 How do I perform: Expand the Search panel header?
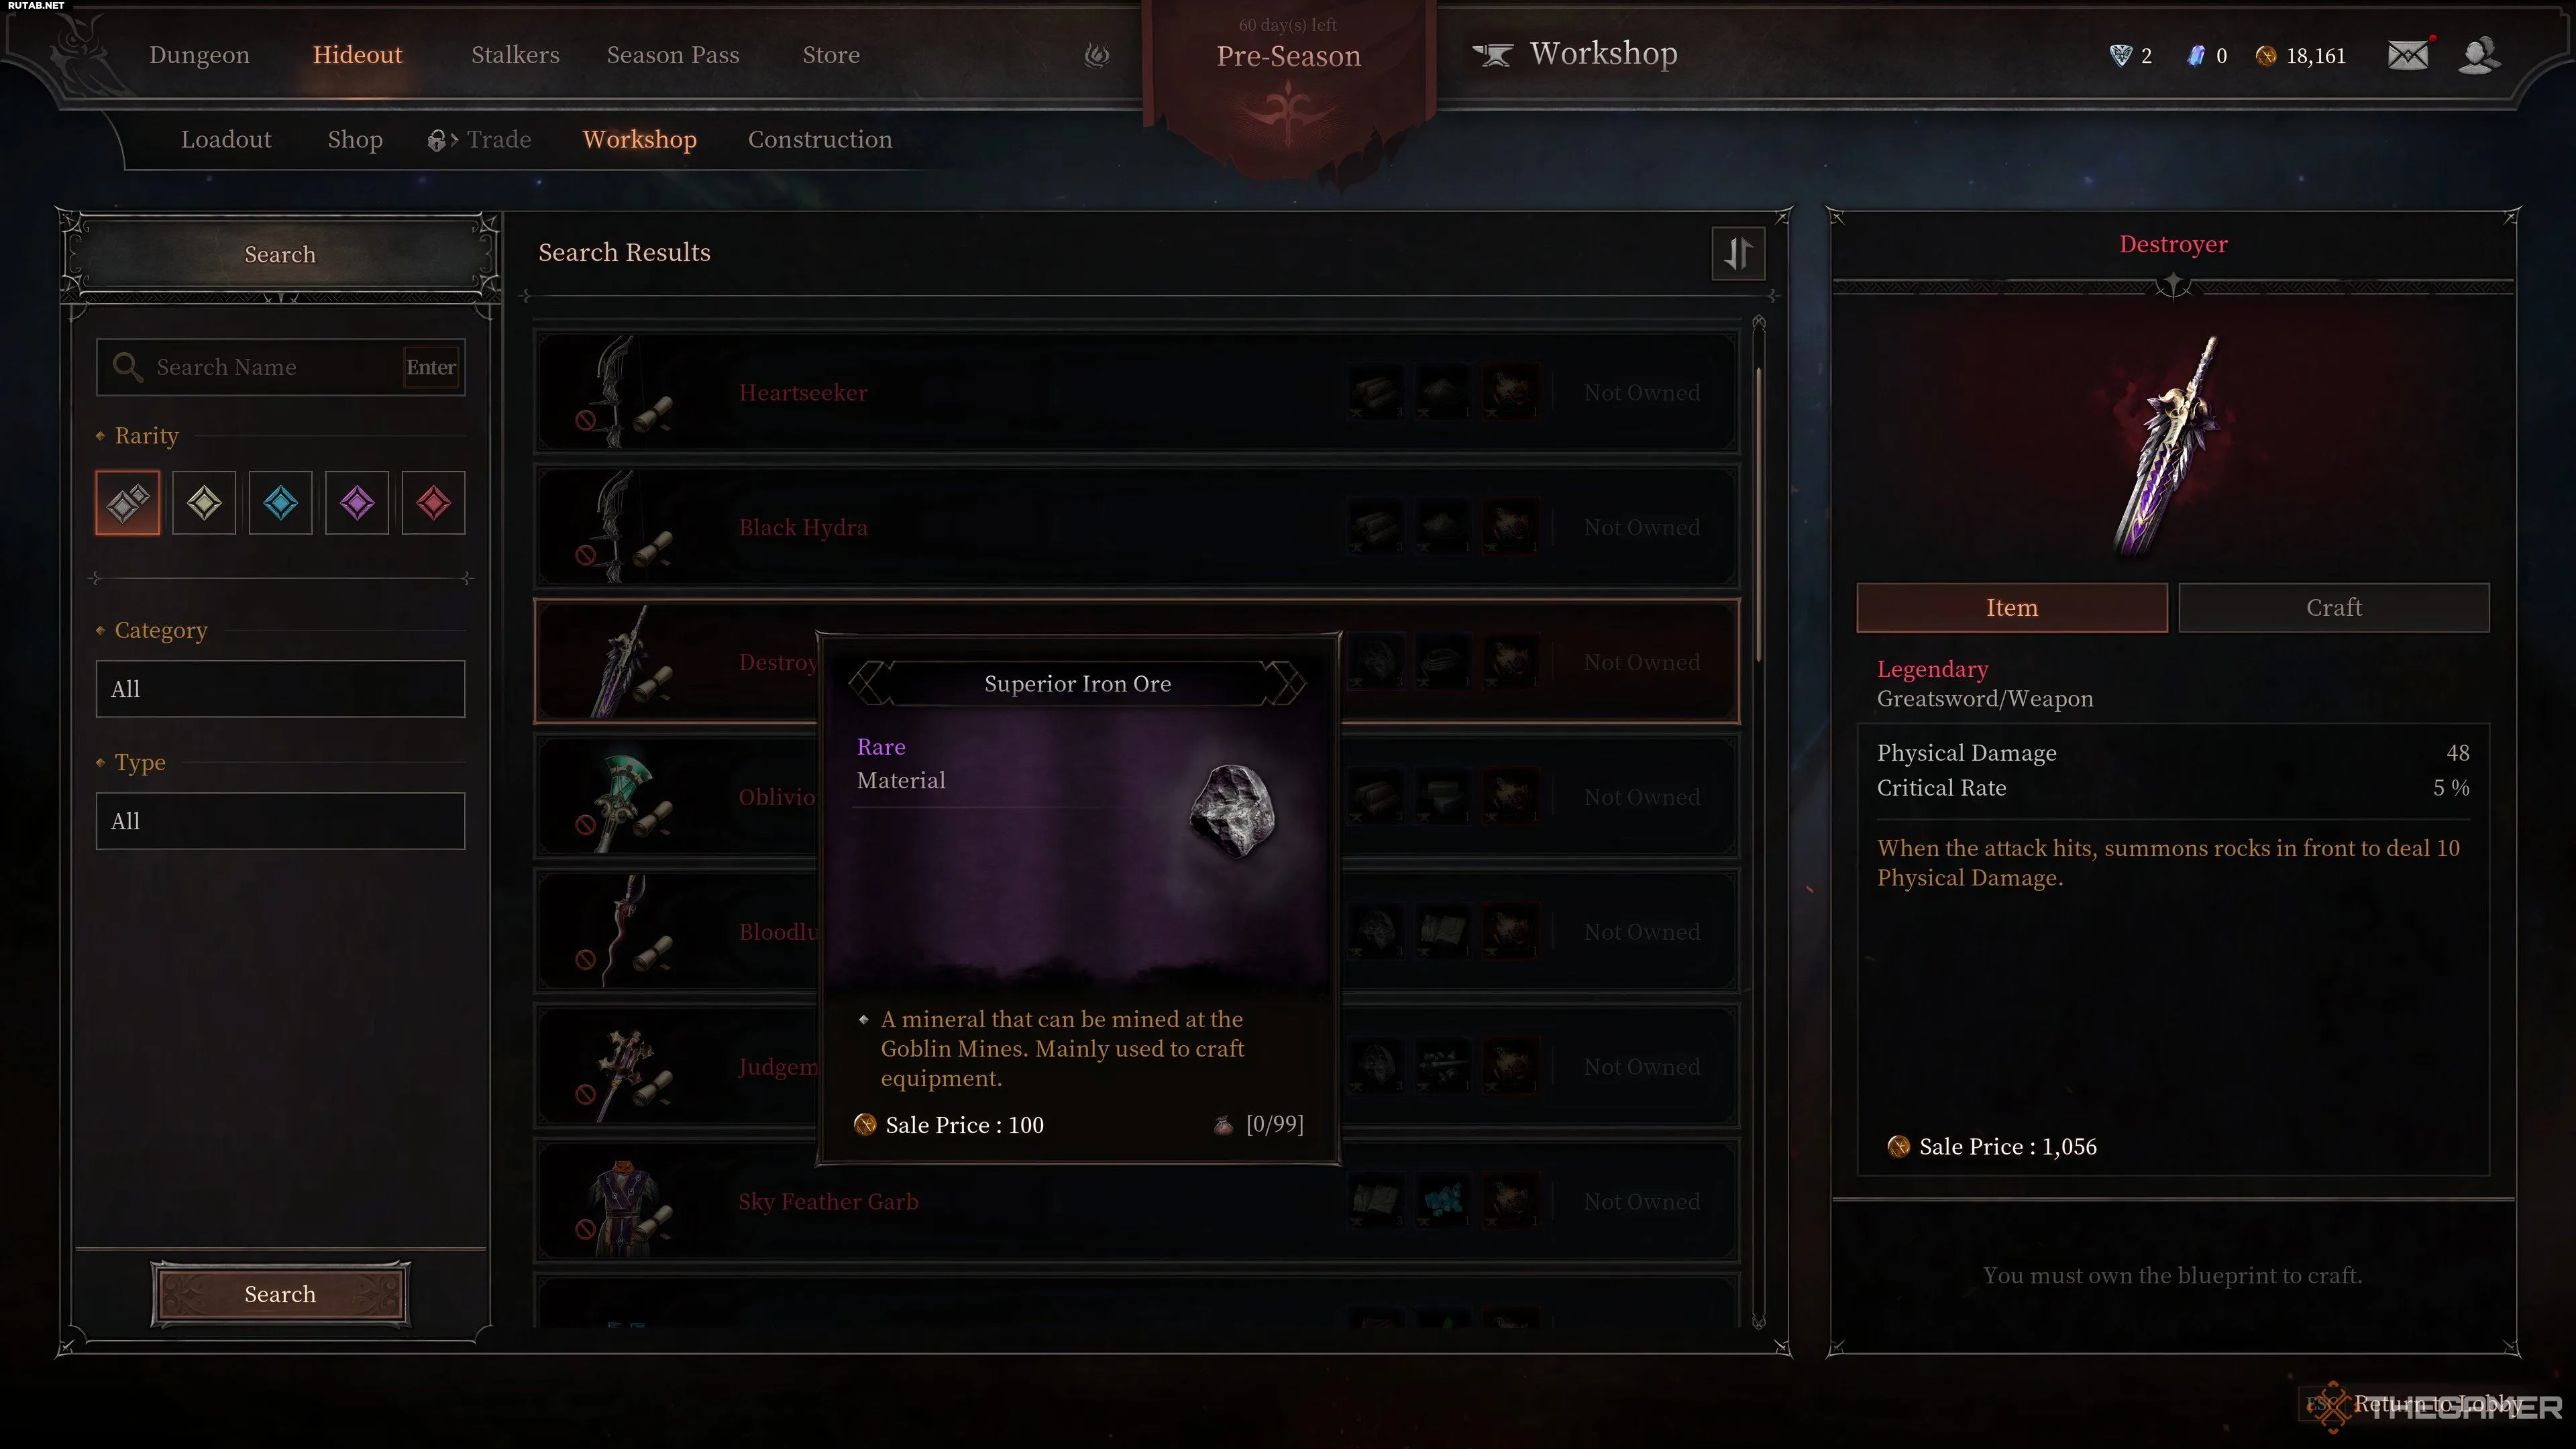pos(281,255)
